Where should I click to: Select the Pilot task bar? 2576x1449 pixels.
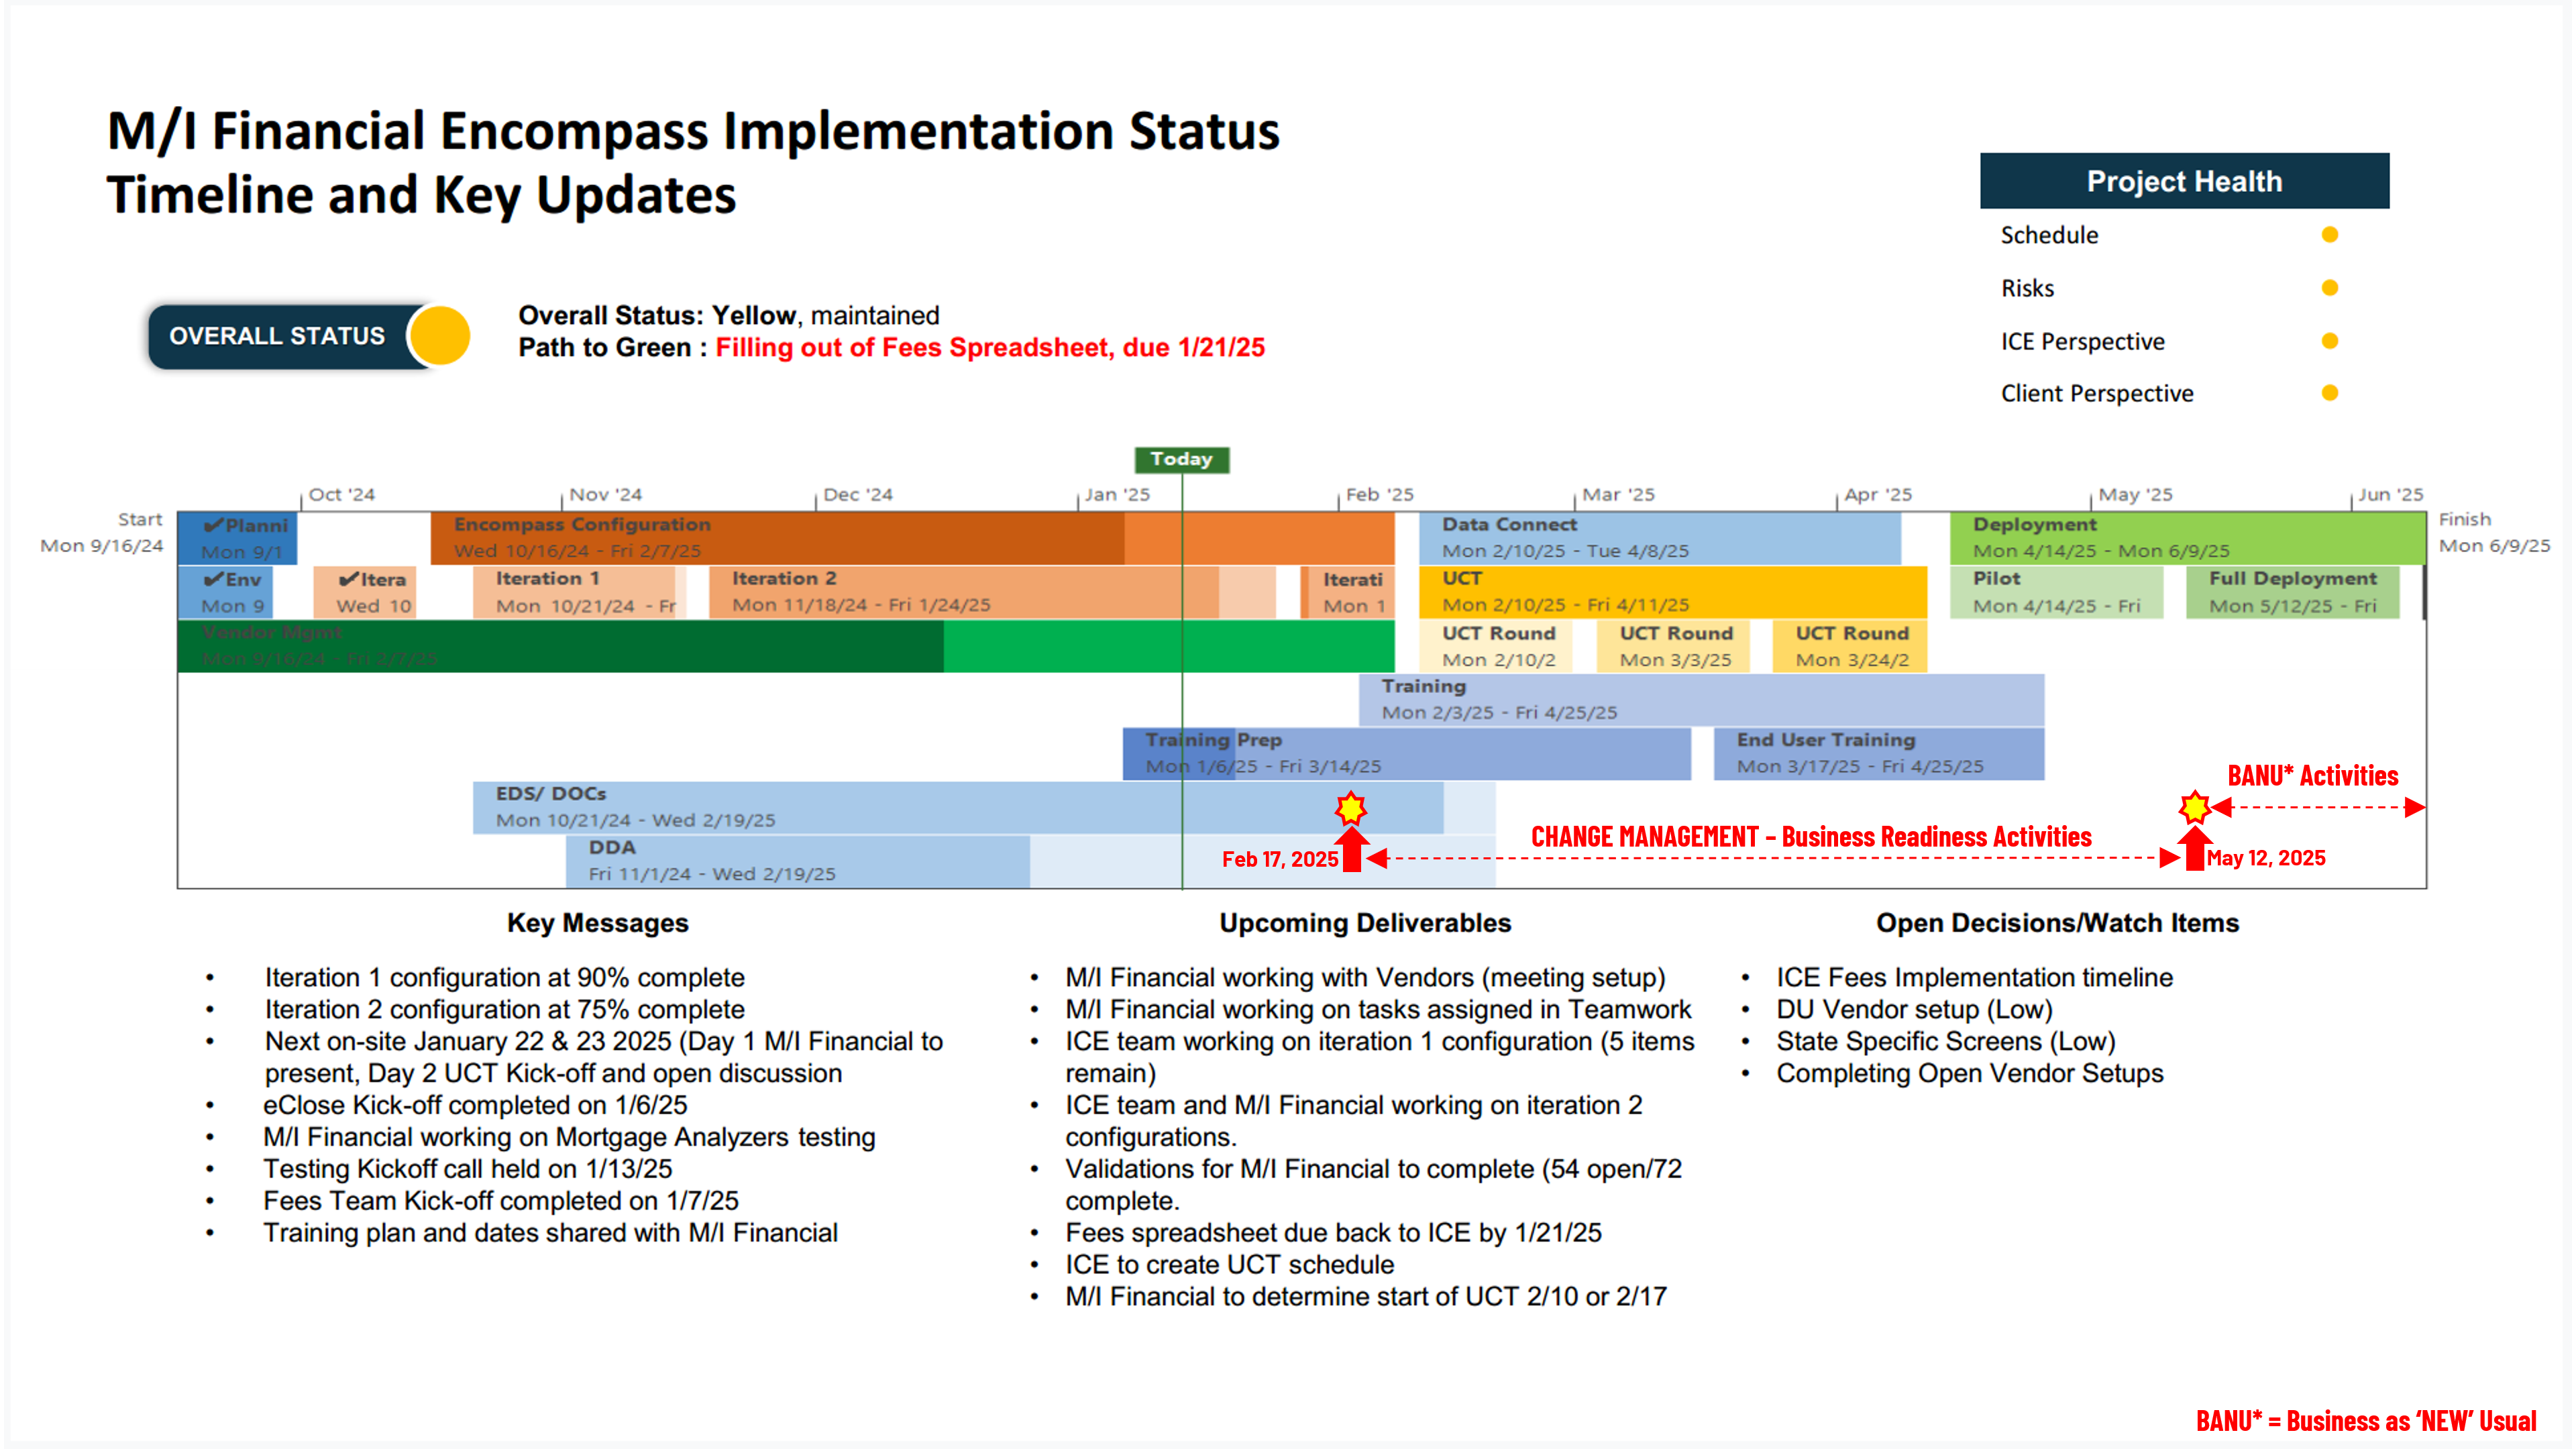pyautogui.click(x=2056, y=592)
